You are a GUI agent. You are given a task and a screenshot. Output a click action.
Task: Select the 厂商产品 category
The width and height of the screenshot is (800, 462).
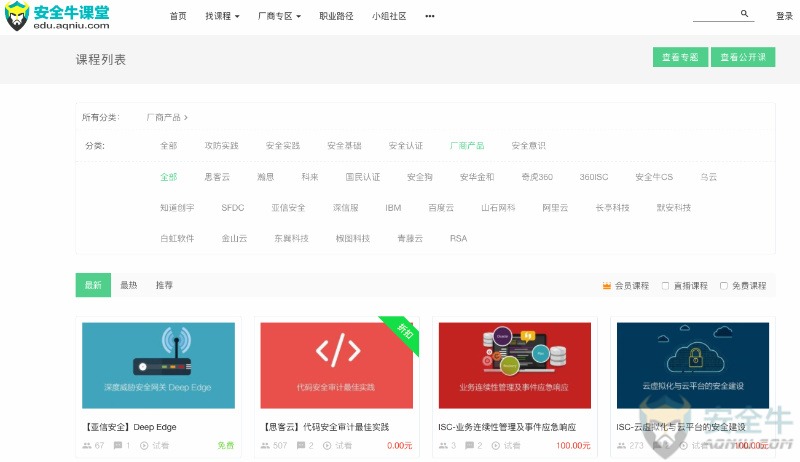point(467,146)
